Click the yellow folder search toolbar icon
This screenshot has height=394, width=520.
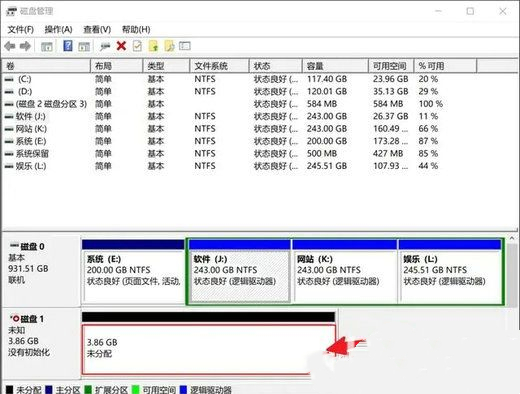pos(169,46)
